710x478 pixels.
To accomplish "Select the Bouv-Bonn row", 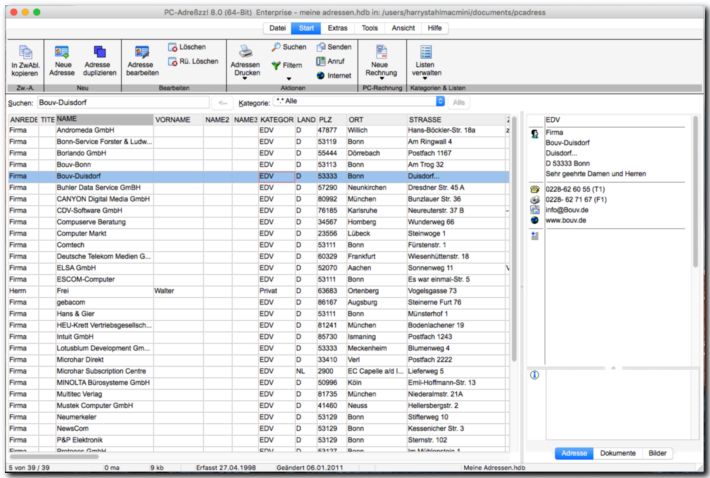I will click(258, 165).
